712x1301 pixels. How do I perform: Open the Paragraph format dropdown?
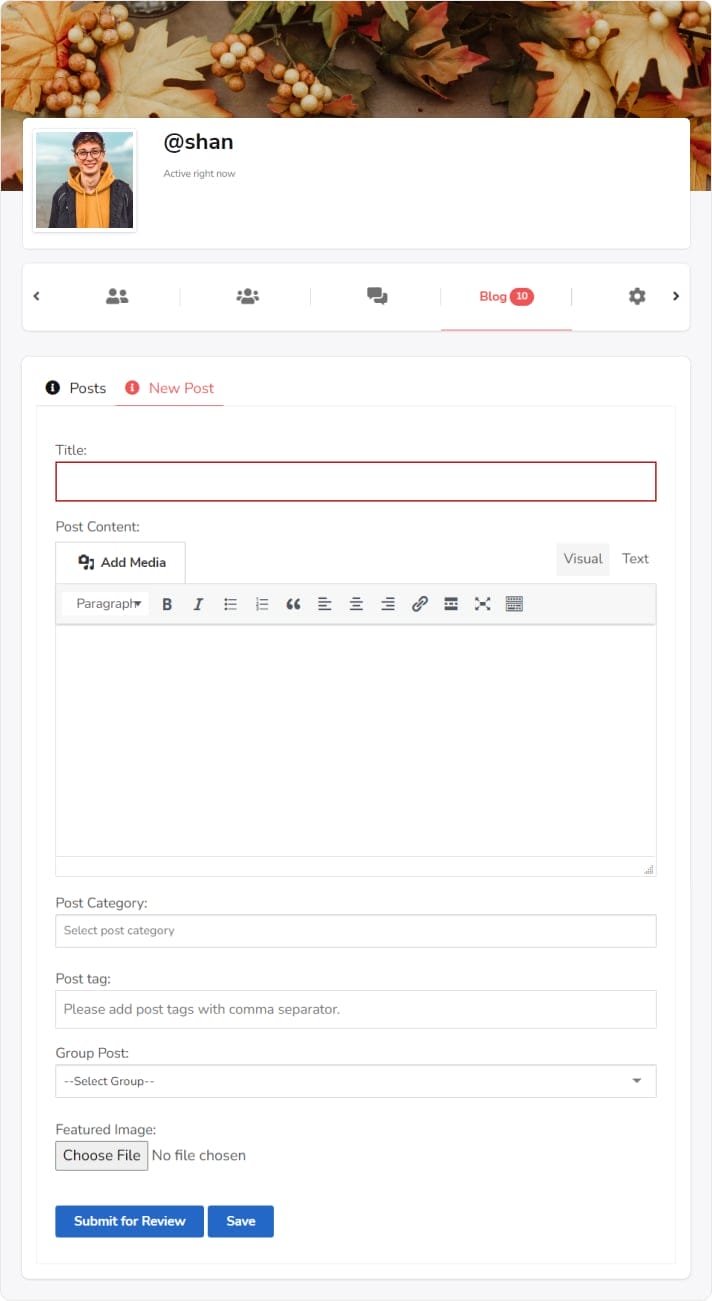(x=106, y=604)
